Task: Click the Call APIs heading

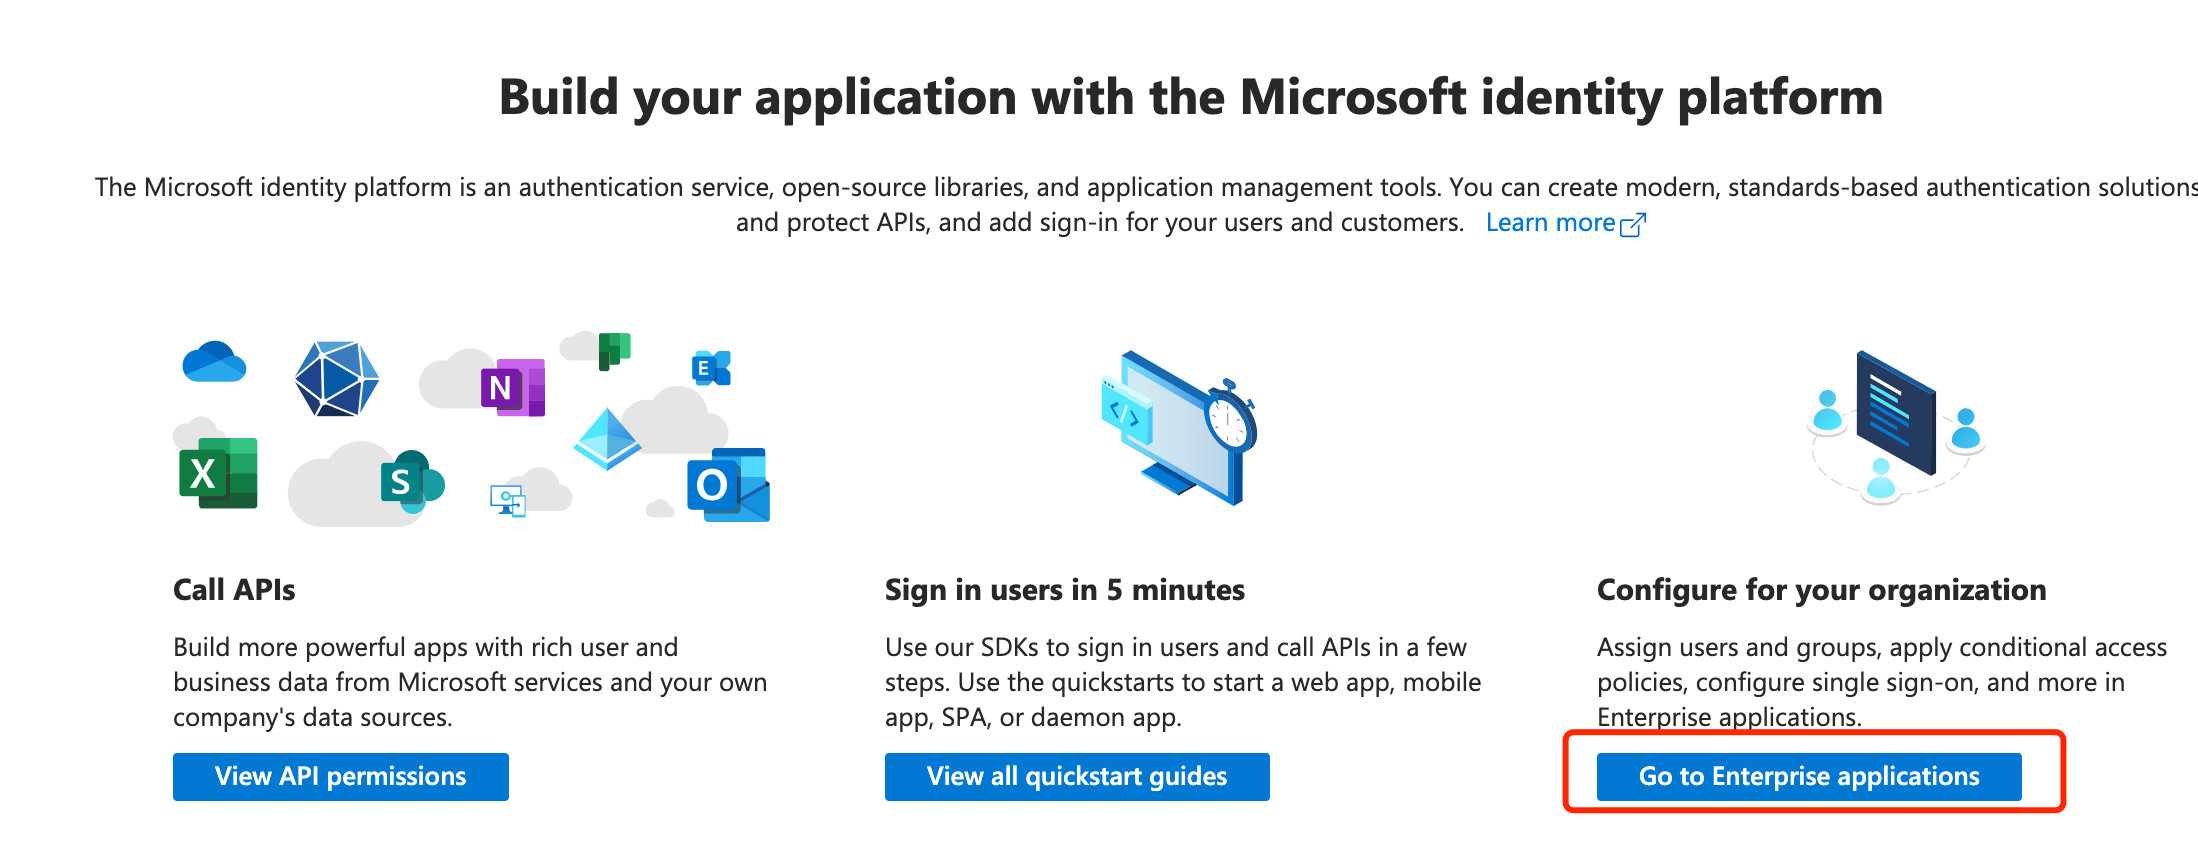Action: click(234, 590)
